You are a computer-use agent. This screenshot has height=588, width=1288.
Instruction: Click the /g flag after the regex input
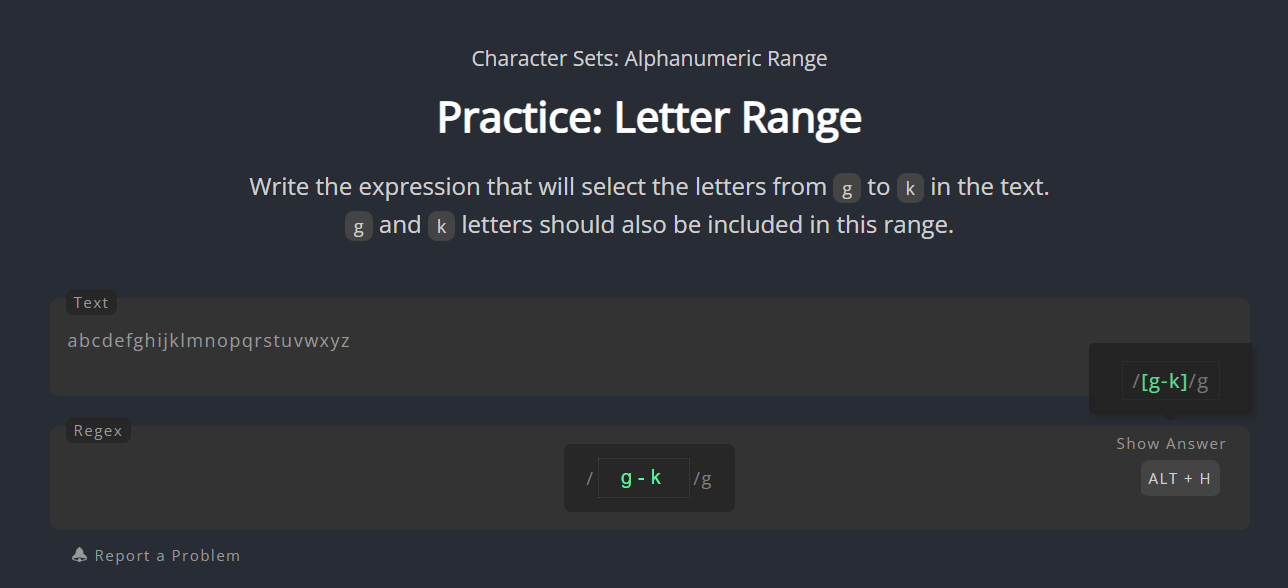(705, 479)
